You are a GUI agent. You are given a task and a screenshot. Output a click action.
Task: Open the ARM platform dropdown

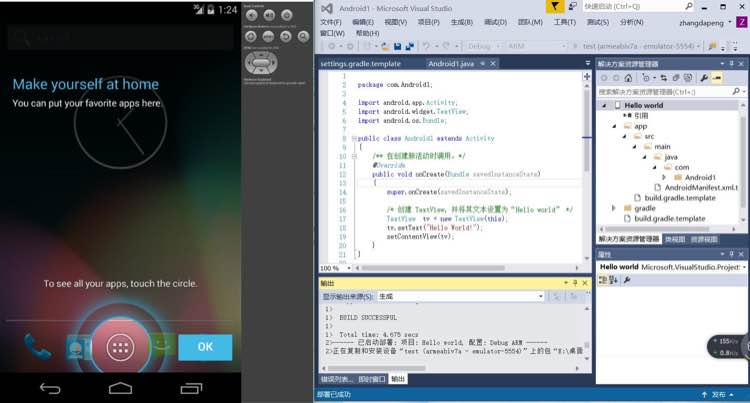[536, 46]
